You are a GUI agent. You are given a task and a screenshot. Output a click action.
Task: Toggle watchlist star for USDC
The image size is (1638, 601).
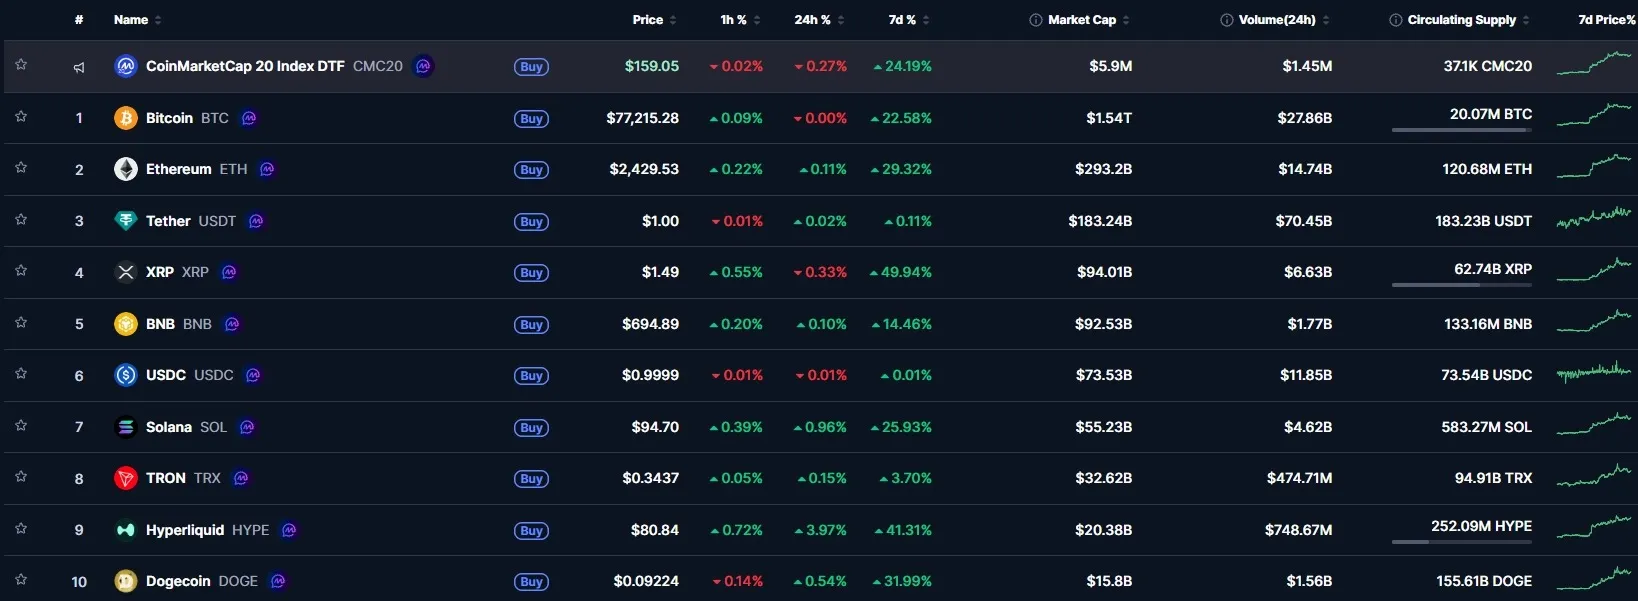tap(21, 374)
